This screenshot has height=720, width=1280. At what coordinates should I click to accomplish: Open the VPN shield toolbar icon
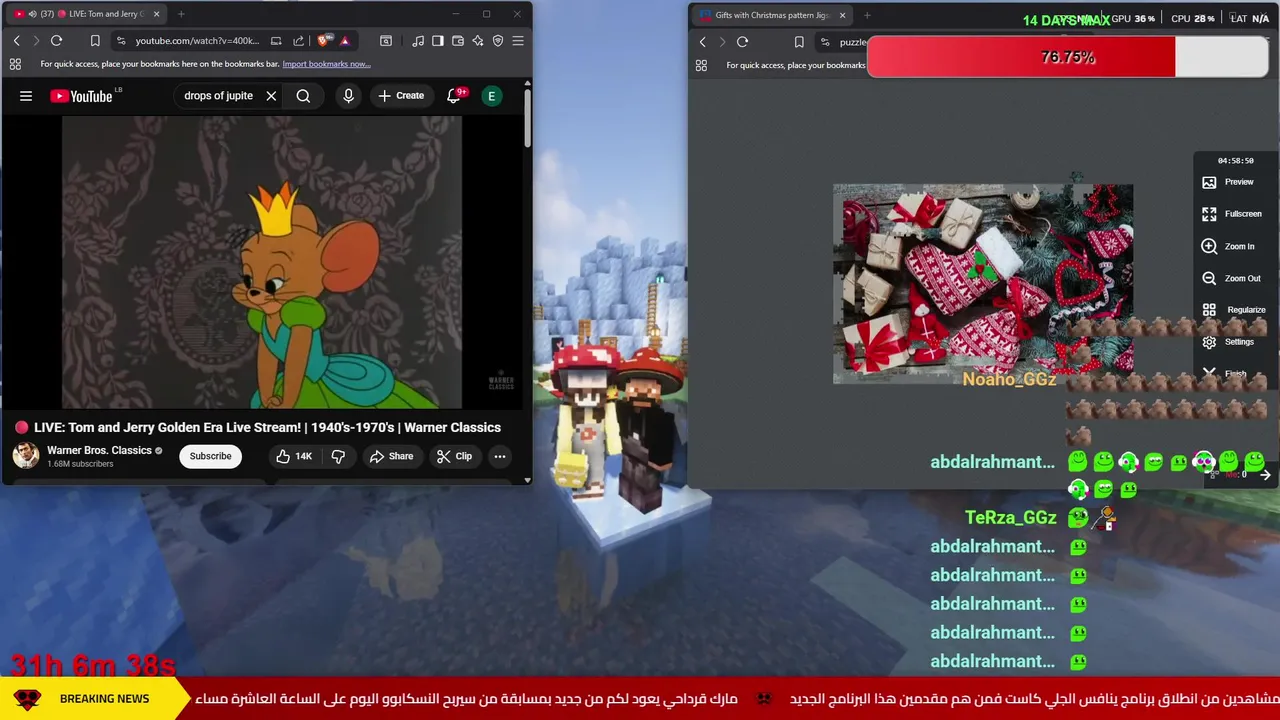tap(498, 41)
